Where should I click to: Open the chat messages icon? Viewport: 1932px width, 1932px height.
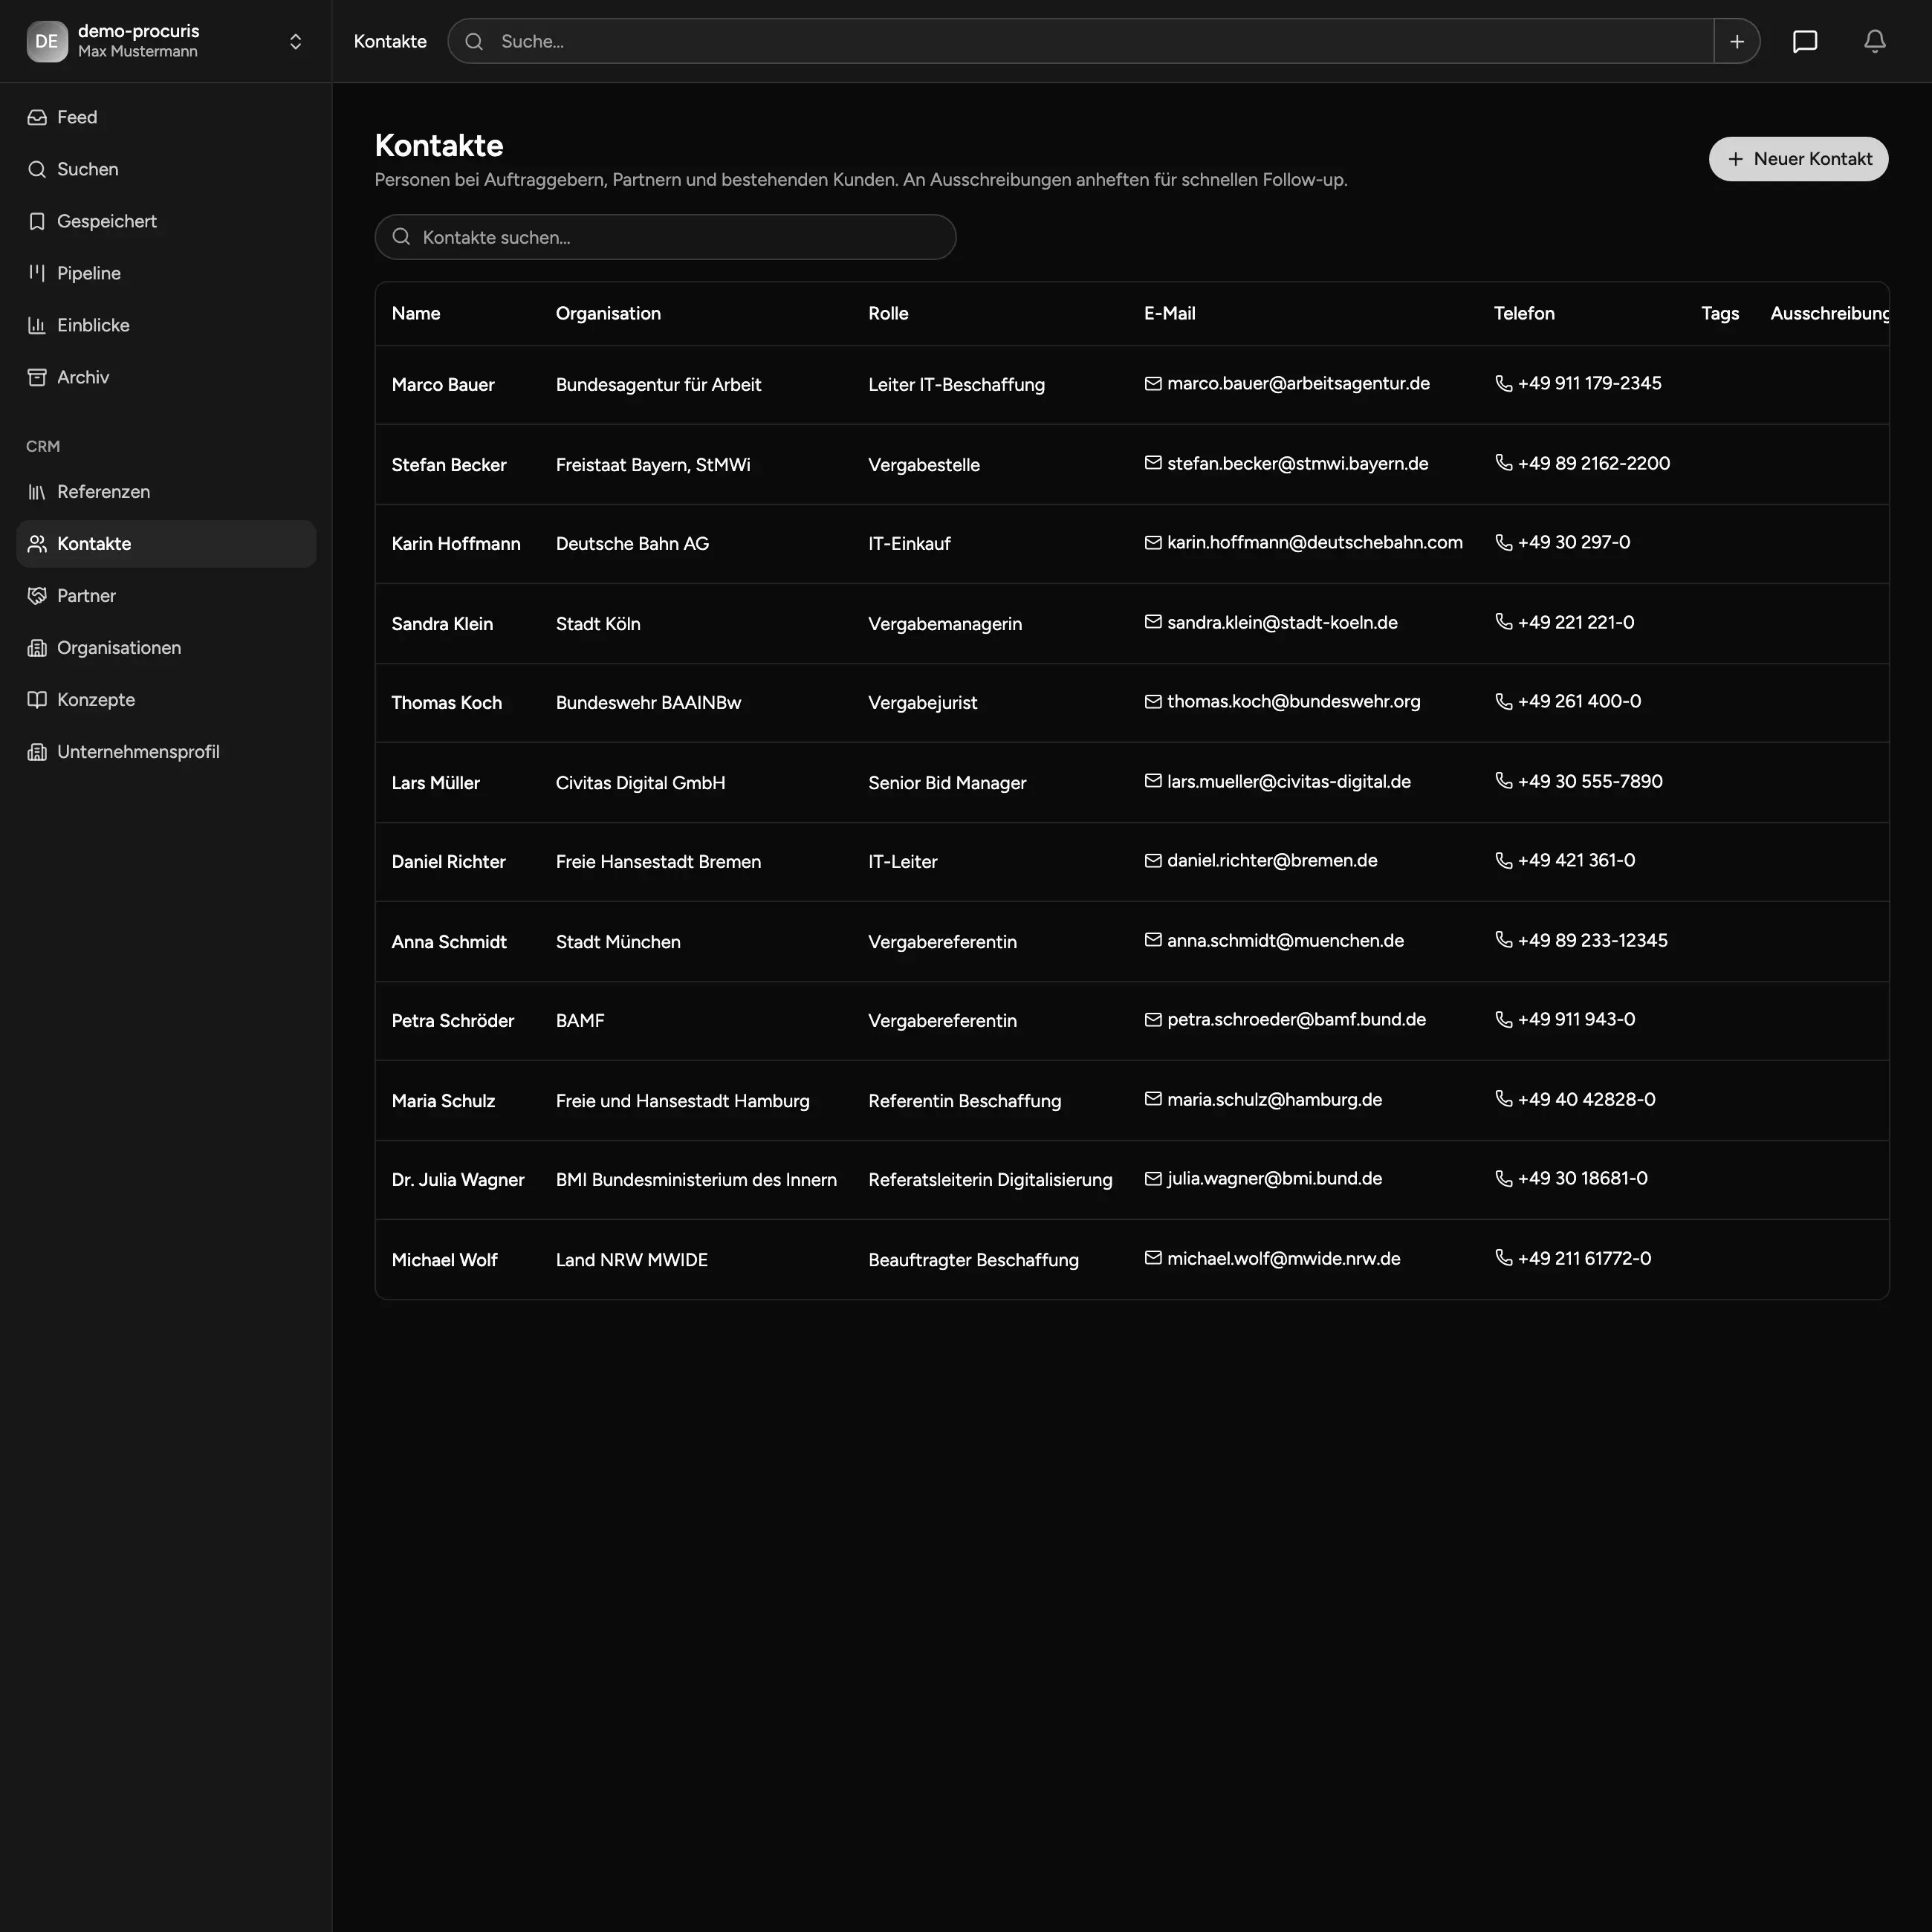point(1804,41)
